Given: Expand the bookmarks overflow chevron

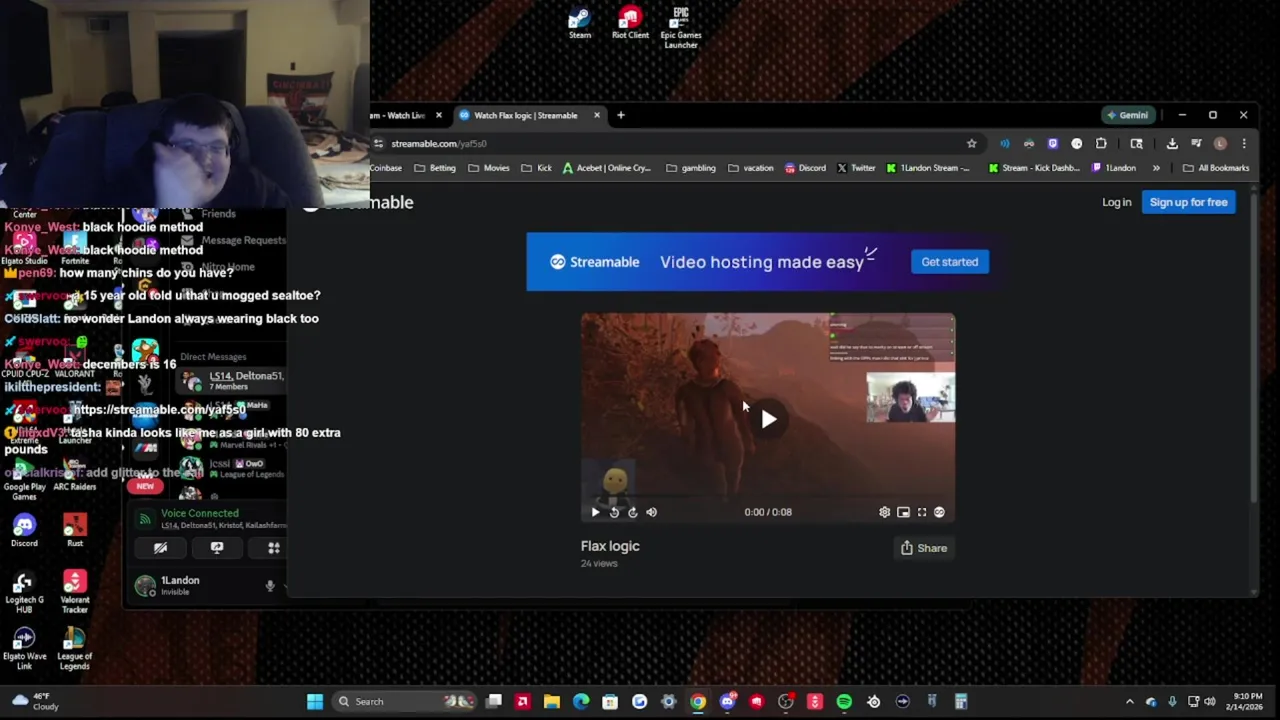Looking at the screenshot, I should (1156, 168).
